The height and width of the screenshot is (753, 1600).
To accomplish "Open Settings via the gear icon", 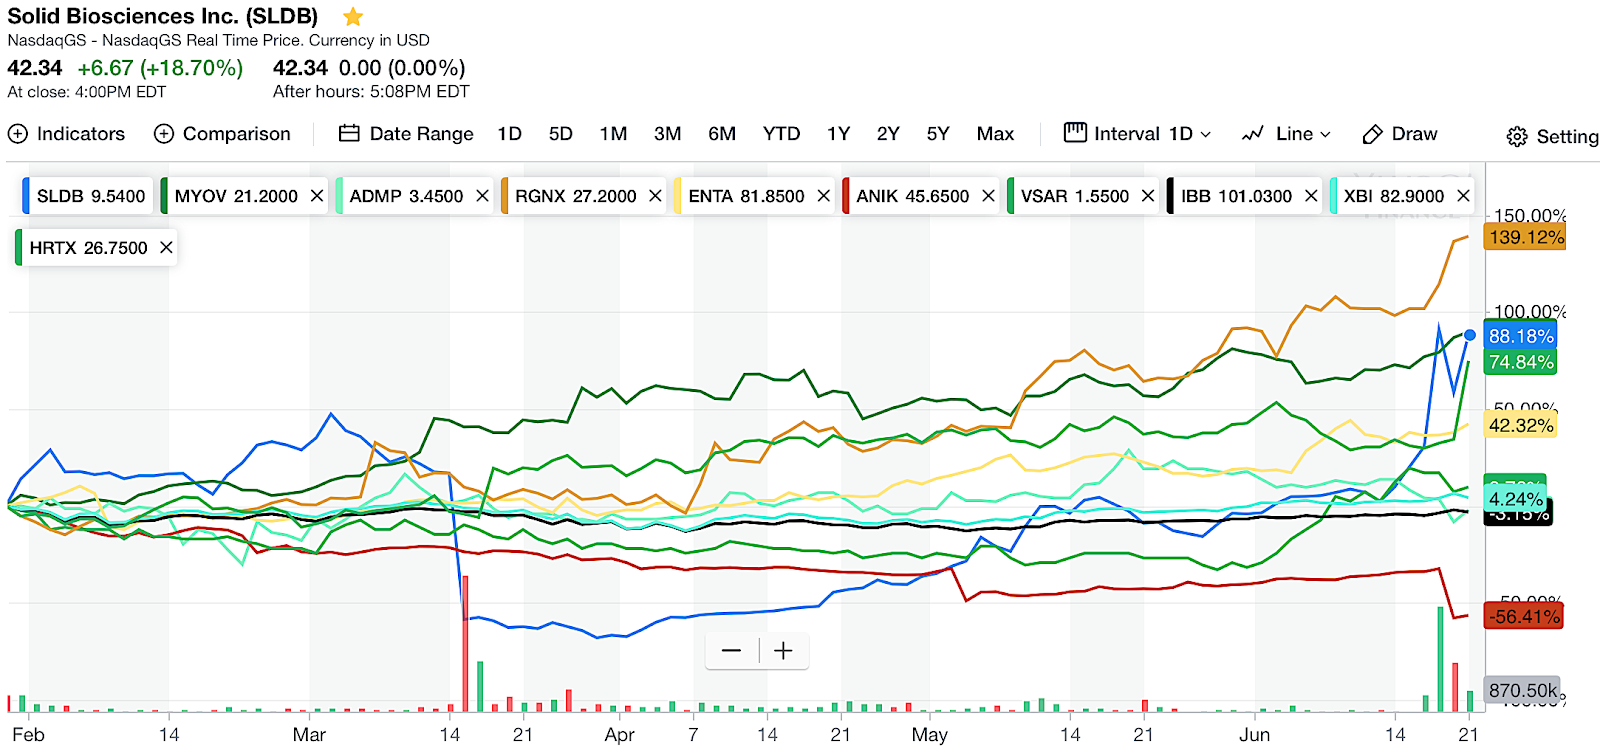I will click(1517, 137).
